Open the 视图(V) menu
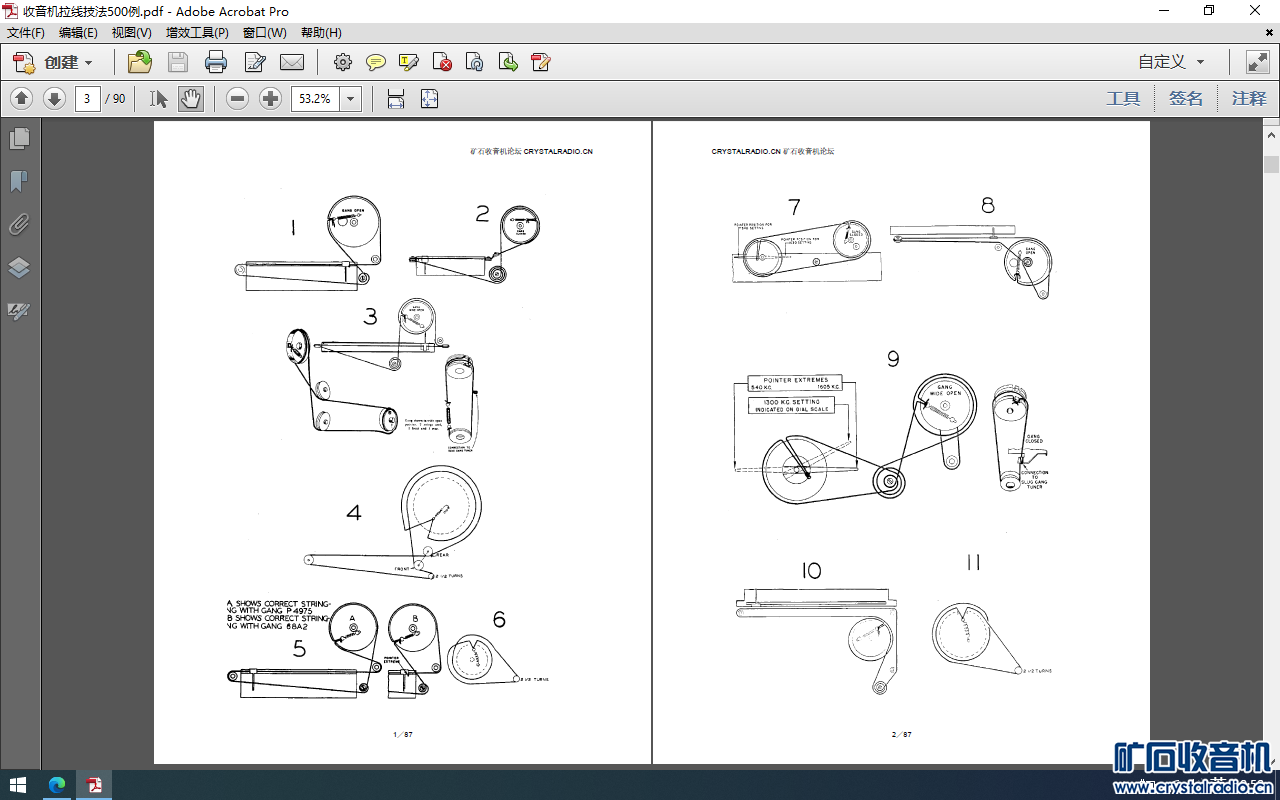 tap(131, 33)
